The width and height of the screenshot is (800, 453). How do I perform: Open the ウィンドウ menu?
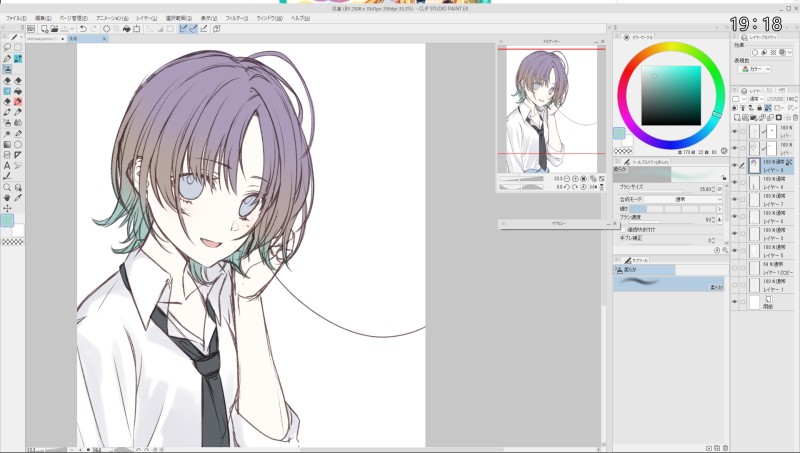(x=269, y=18)
